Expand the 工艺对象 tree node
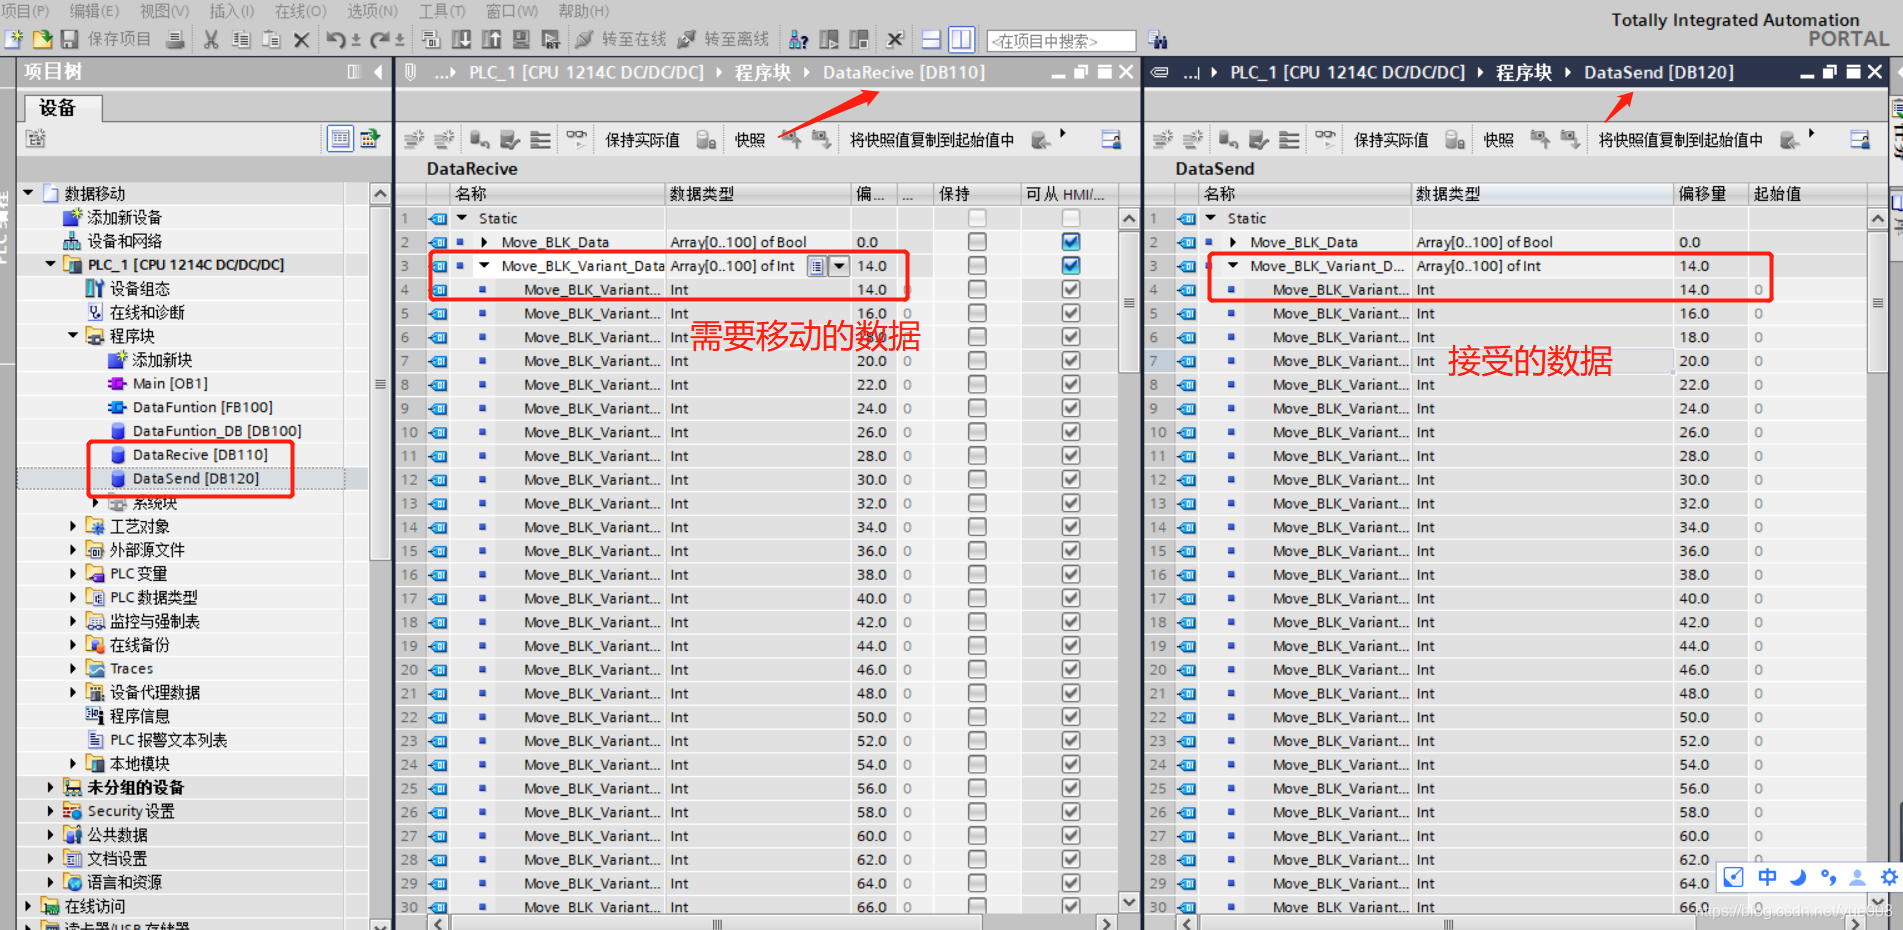Viewport: 1903px width, 930px height. (x=73, y=526)
